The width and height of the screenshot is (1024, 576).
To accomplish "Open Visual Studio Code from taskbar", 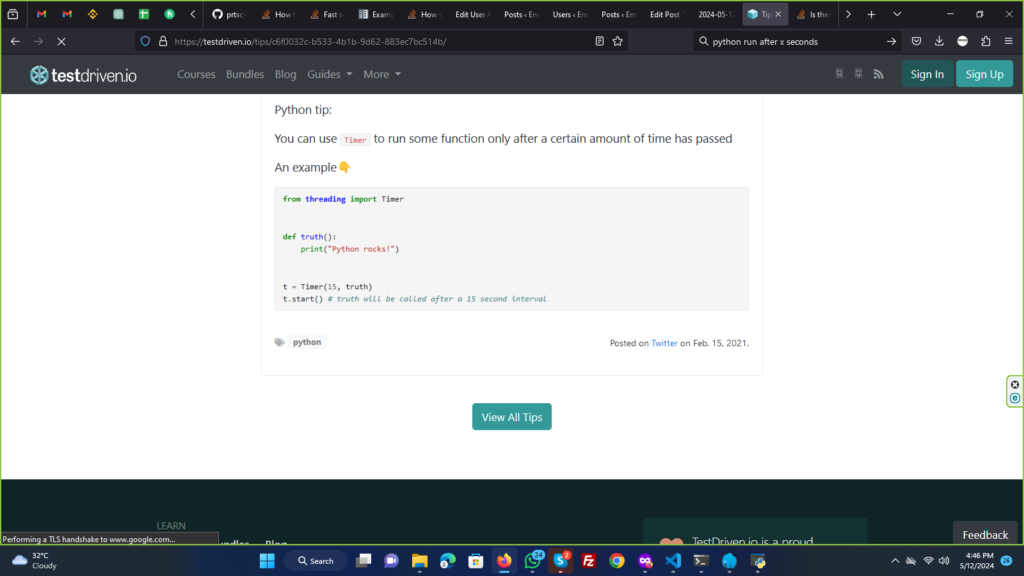I will 673,561.
